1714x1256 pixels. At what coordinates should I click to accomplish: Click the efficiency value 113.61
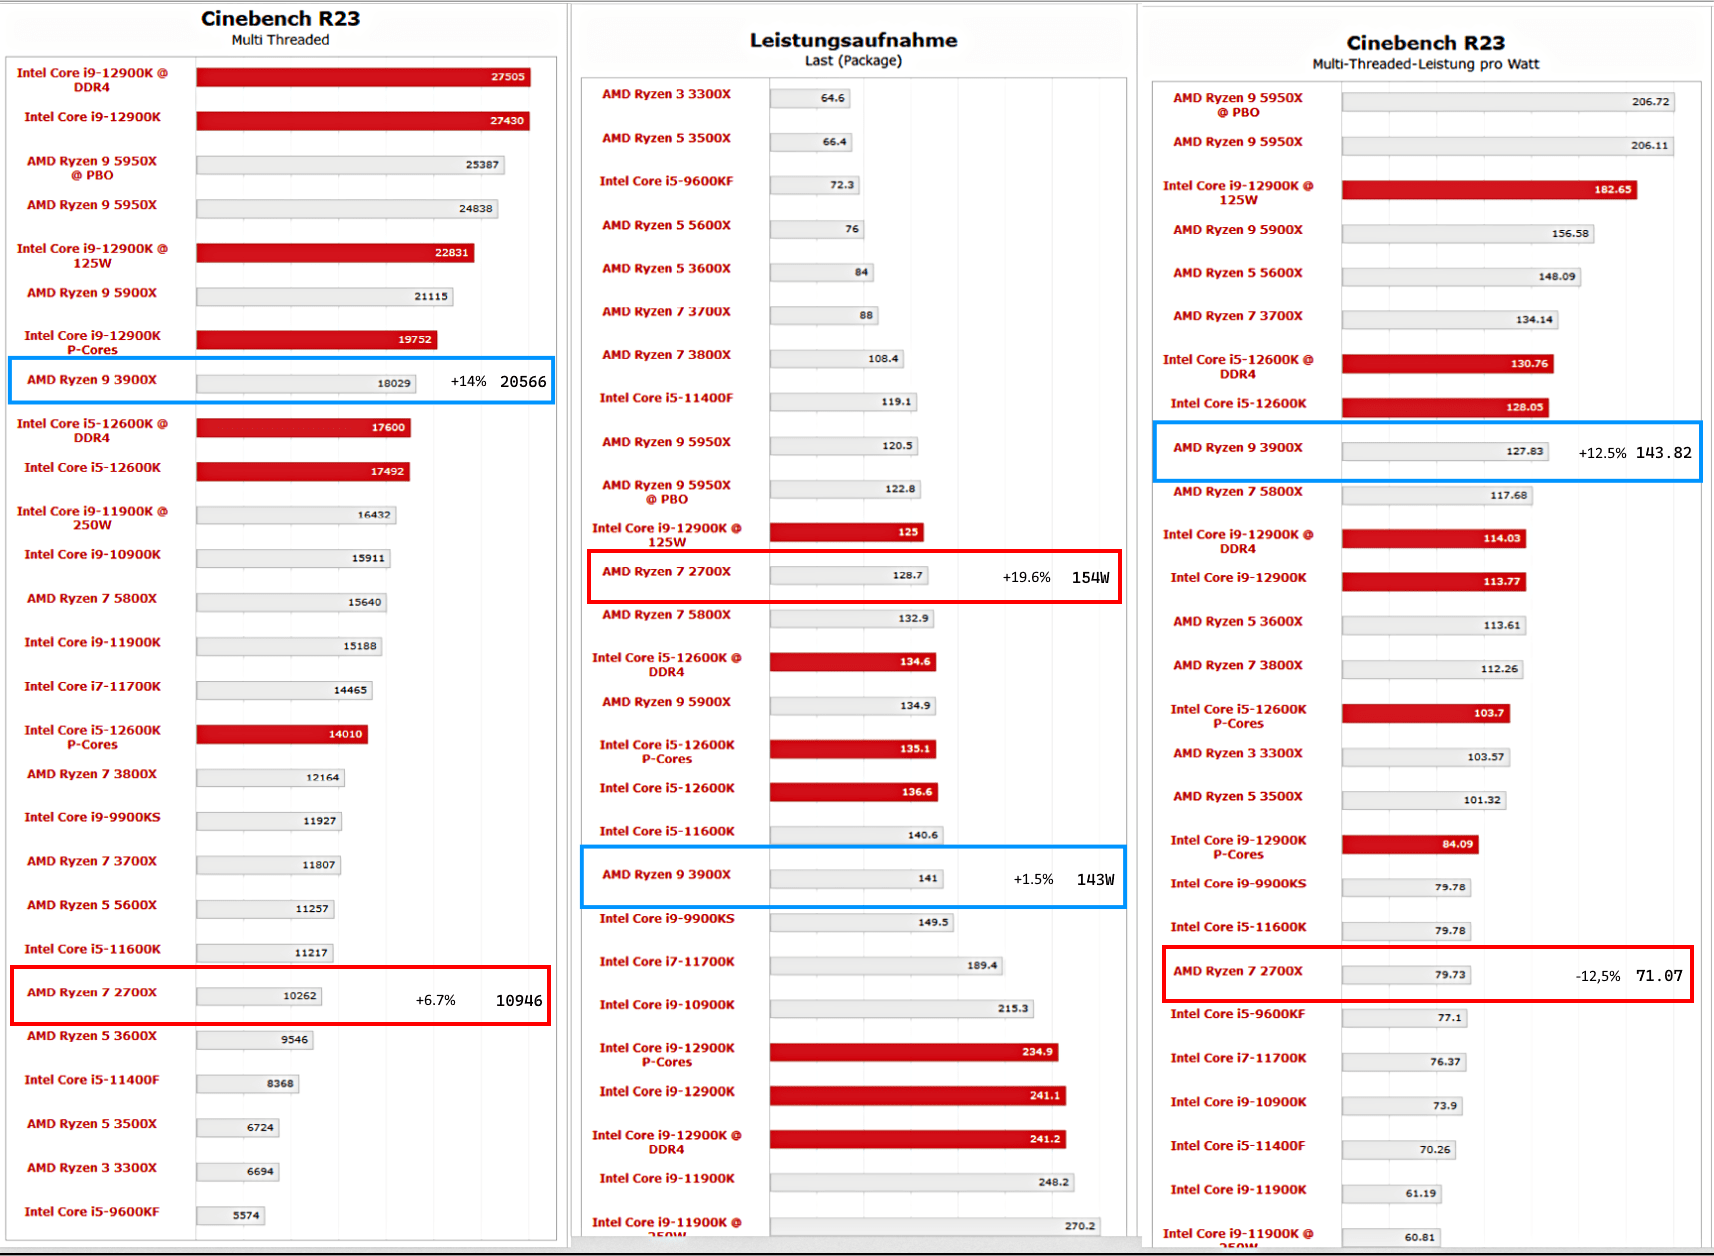coord(1502,626)
